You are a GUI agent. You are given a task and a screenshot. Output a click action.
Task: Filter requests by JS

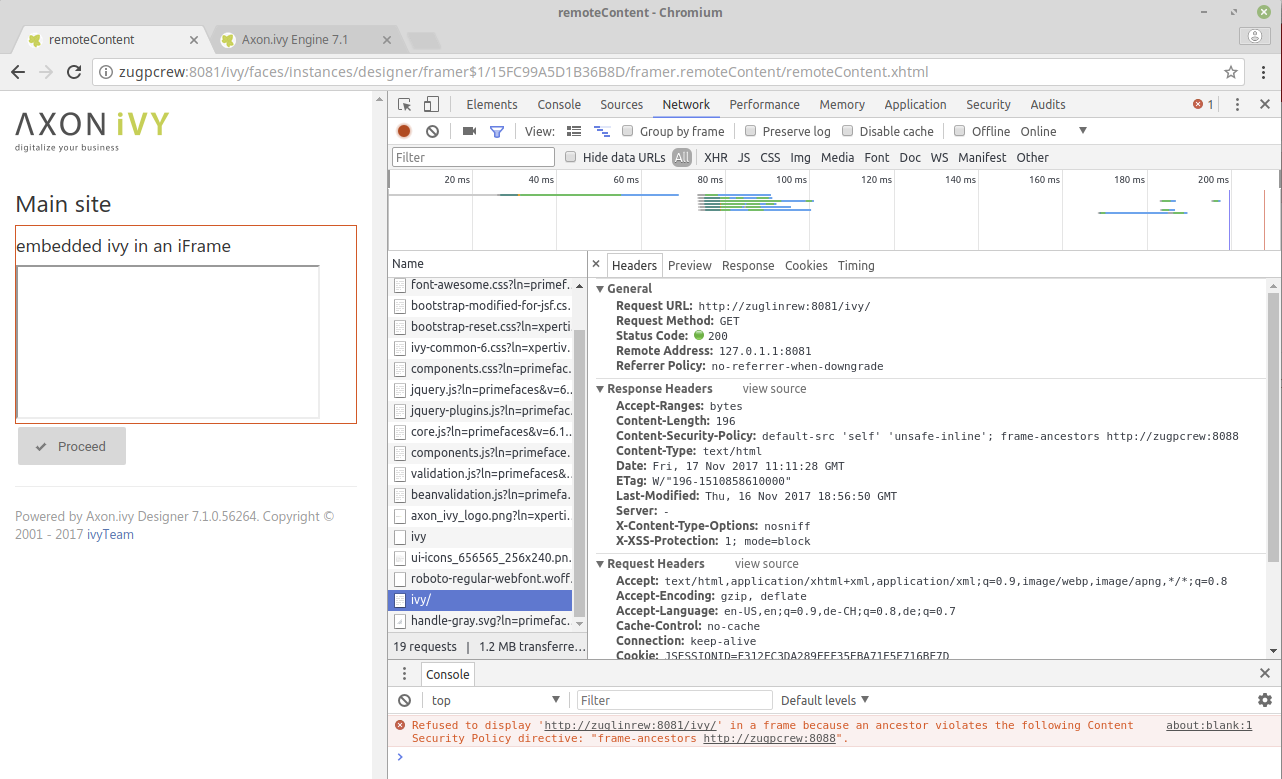click(744, 157)
